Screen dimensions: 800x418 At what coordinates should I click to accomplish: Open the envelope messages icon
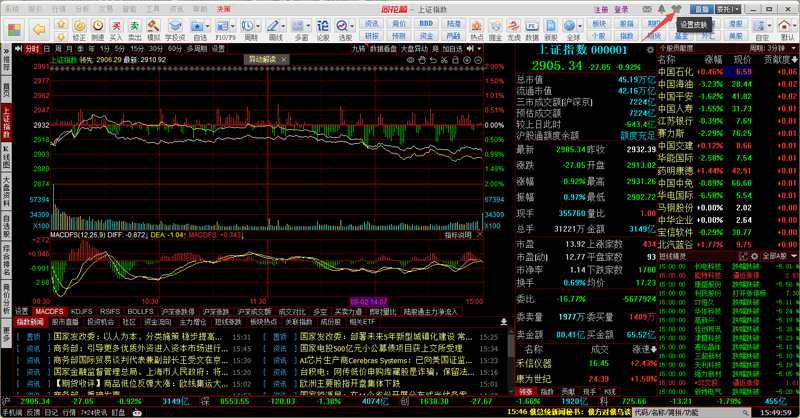(x=645, y=8)
